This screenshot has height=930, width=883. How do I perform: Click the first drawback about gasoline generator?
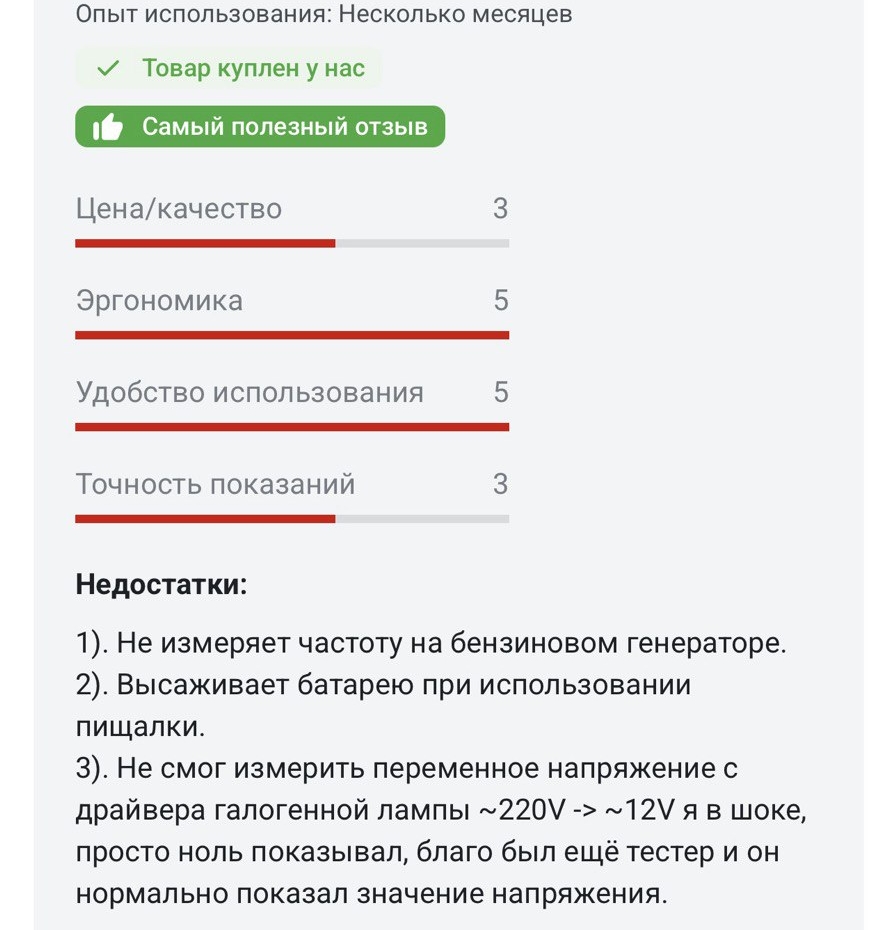431,644
